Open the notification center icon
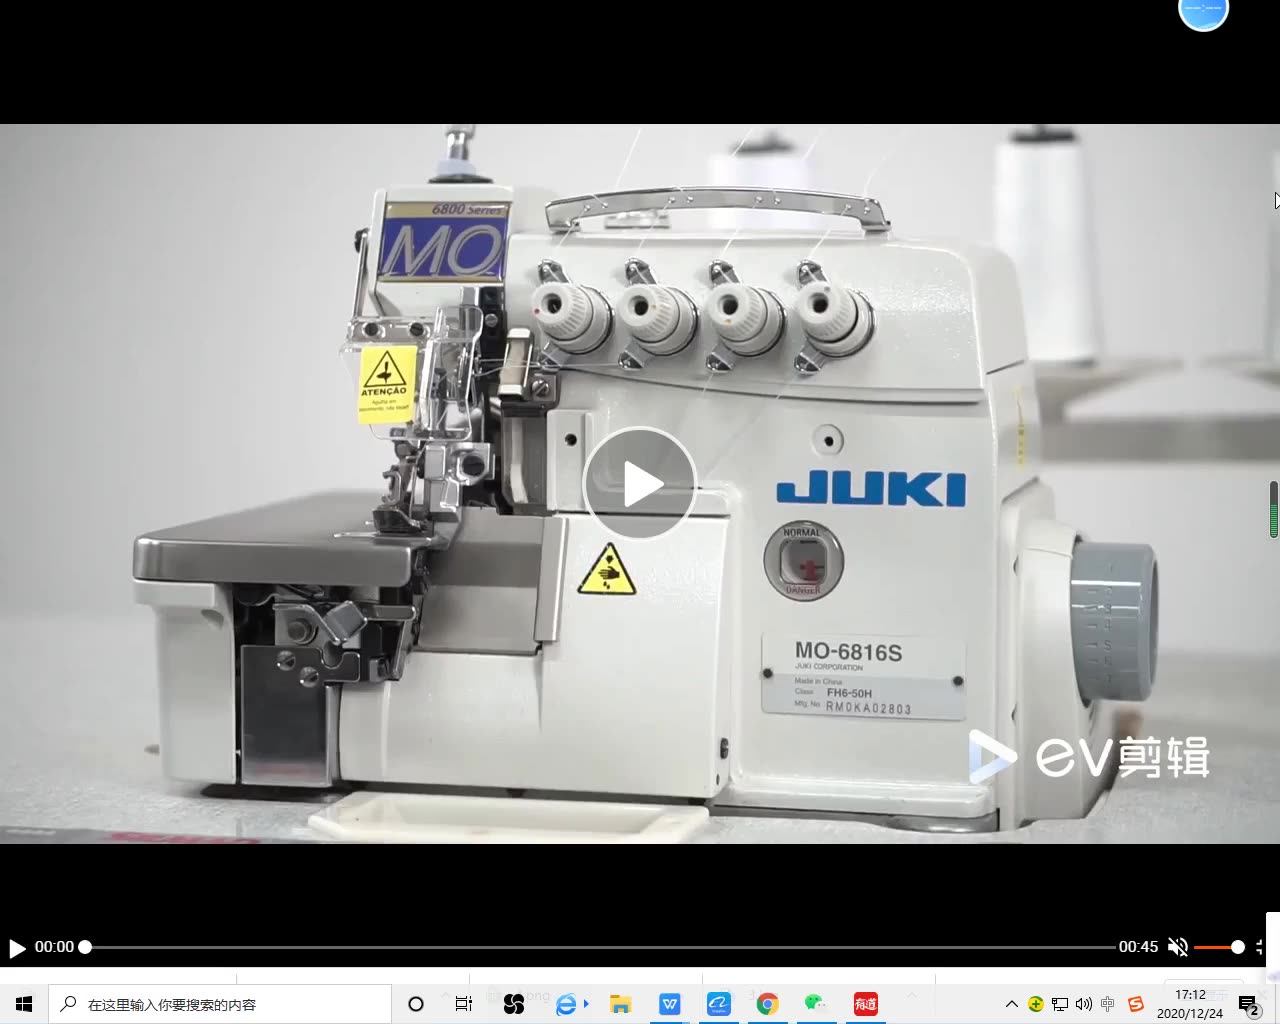The width and height of the screenshot is (1280, 1024). point(1249,1005)
